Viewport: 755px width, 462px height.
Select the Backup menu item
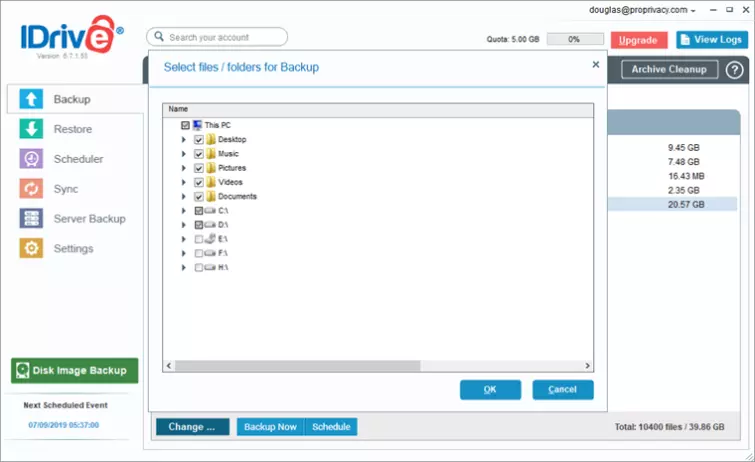[x=76, y=99]
